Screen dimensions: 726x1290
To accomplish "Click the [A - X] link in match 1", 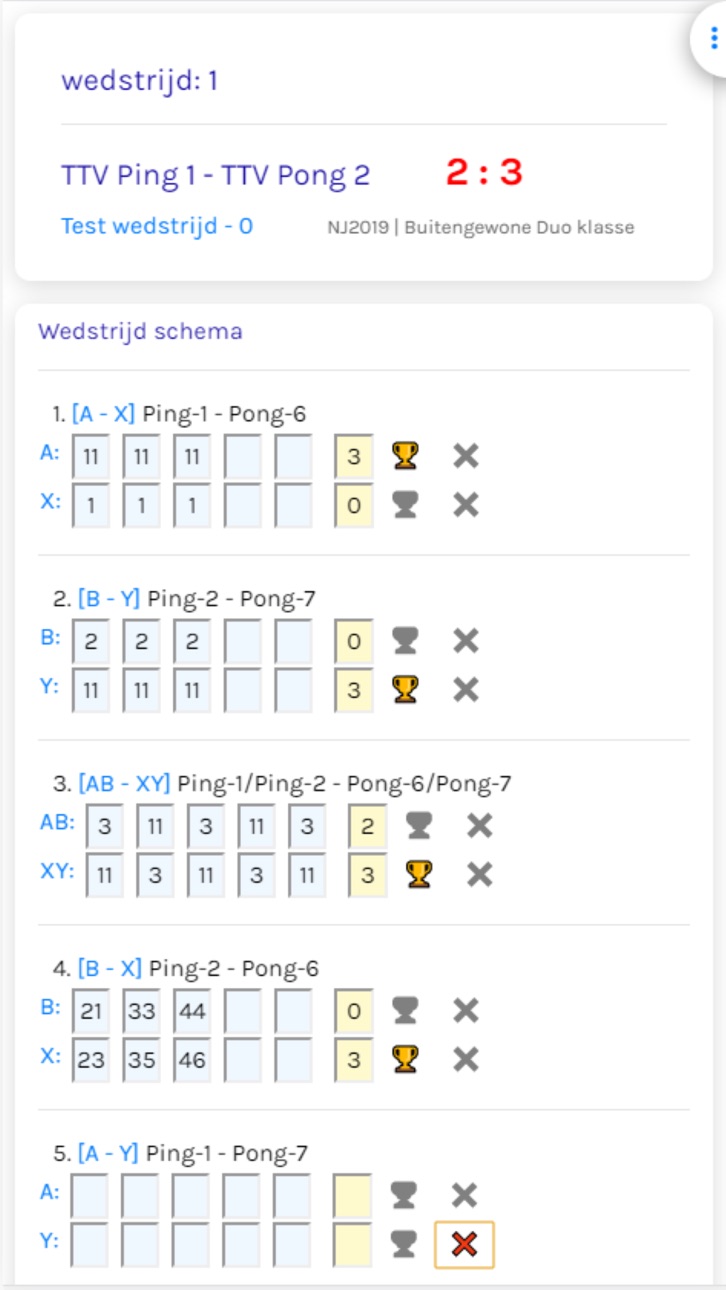I will pyautogui.click(x=103, y=414).
